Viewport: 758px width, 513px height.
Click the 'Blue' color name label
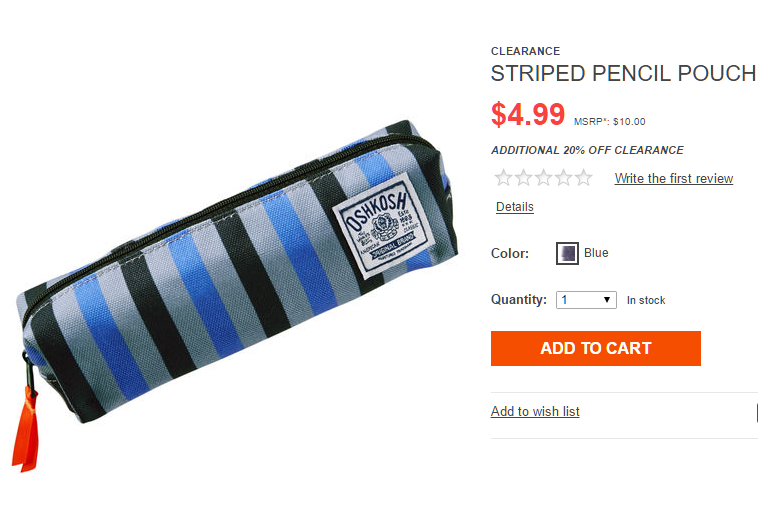tap(596, 253)
